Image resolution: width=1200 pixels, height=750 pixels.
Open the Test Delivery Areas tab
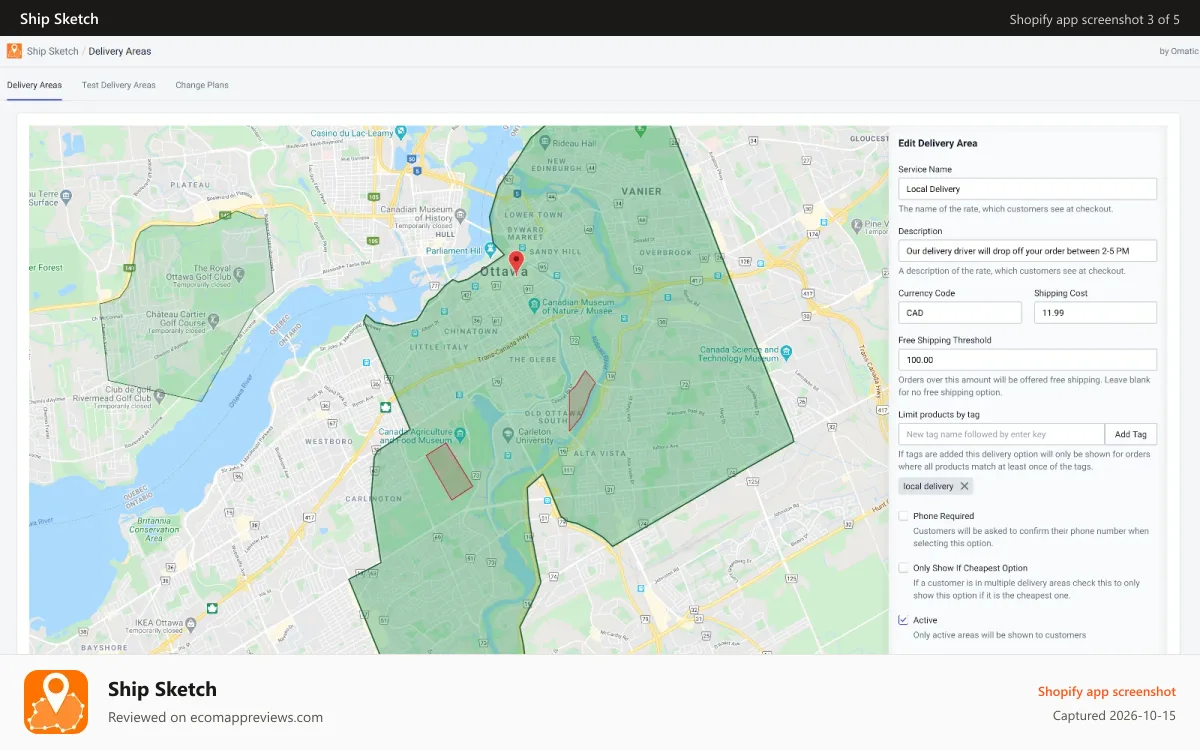pyautogui.click(x=119, y=85)
